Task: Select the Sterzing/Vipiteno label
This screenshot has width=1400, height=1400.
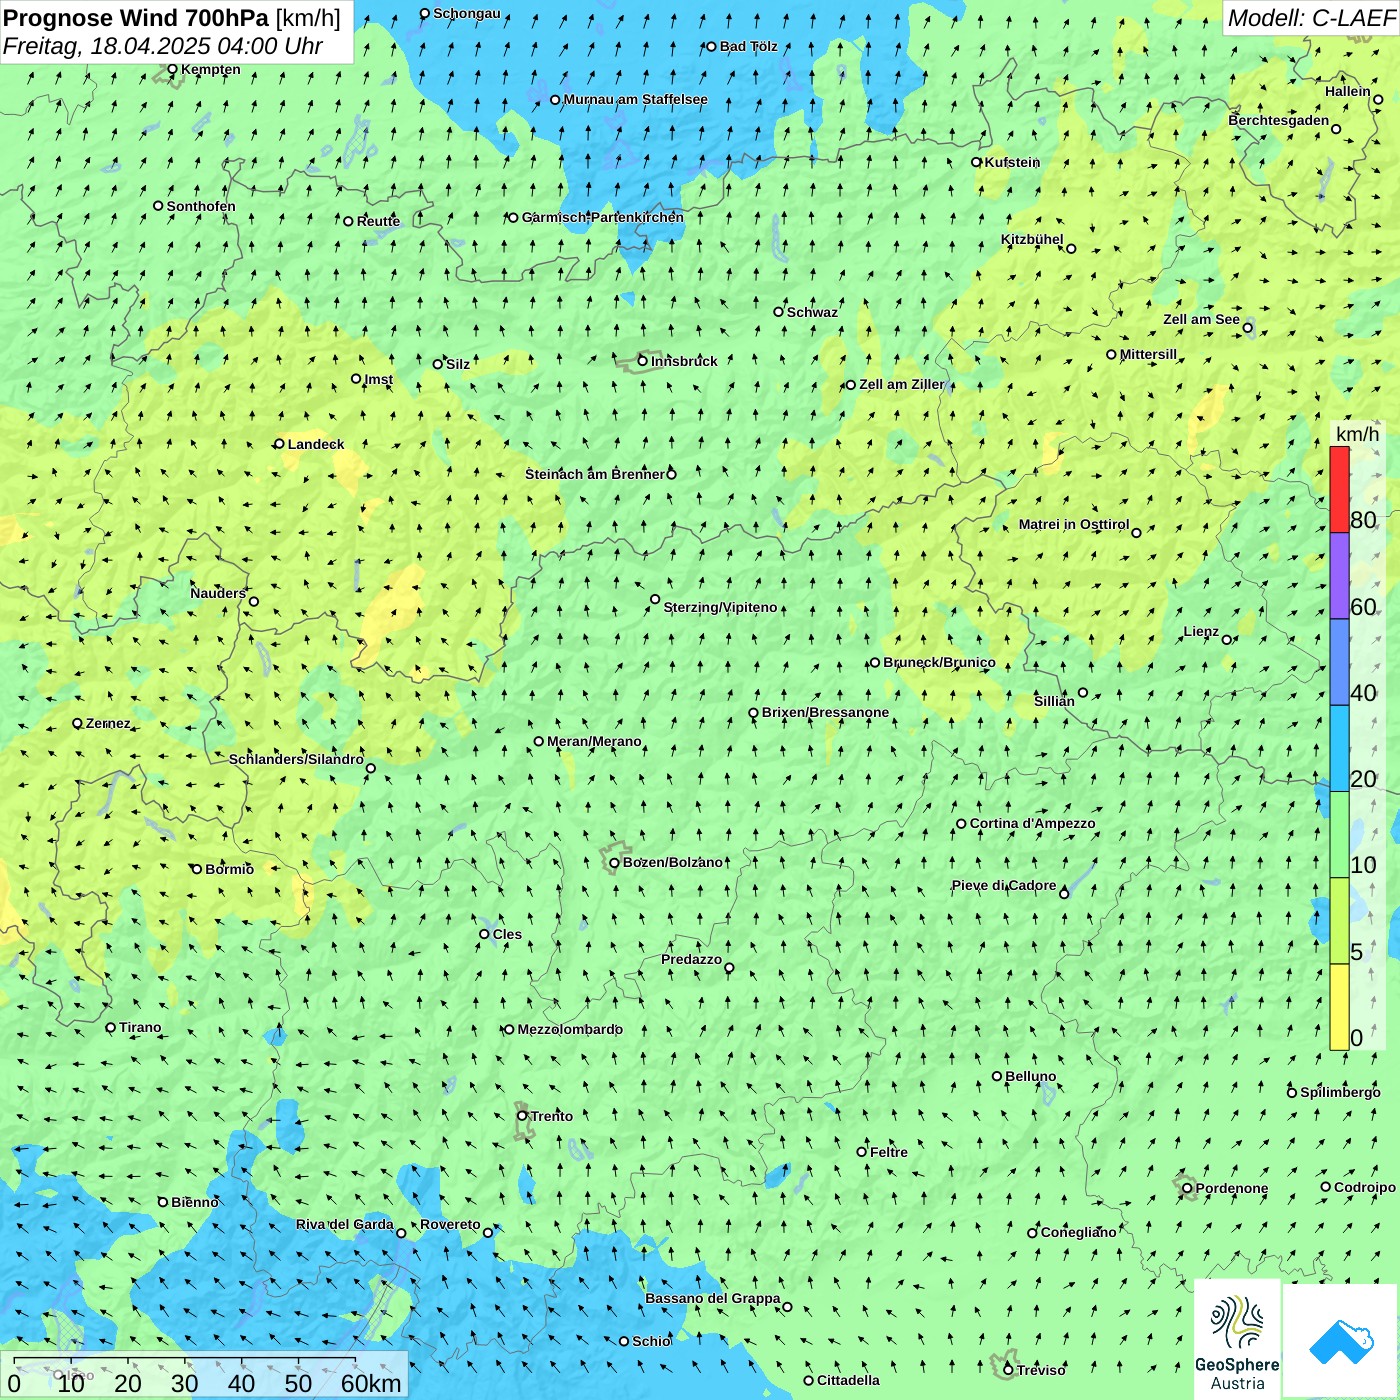Action: tap(720, 607)
